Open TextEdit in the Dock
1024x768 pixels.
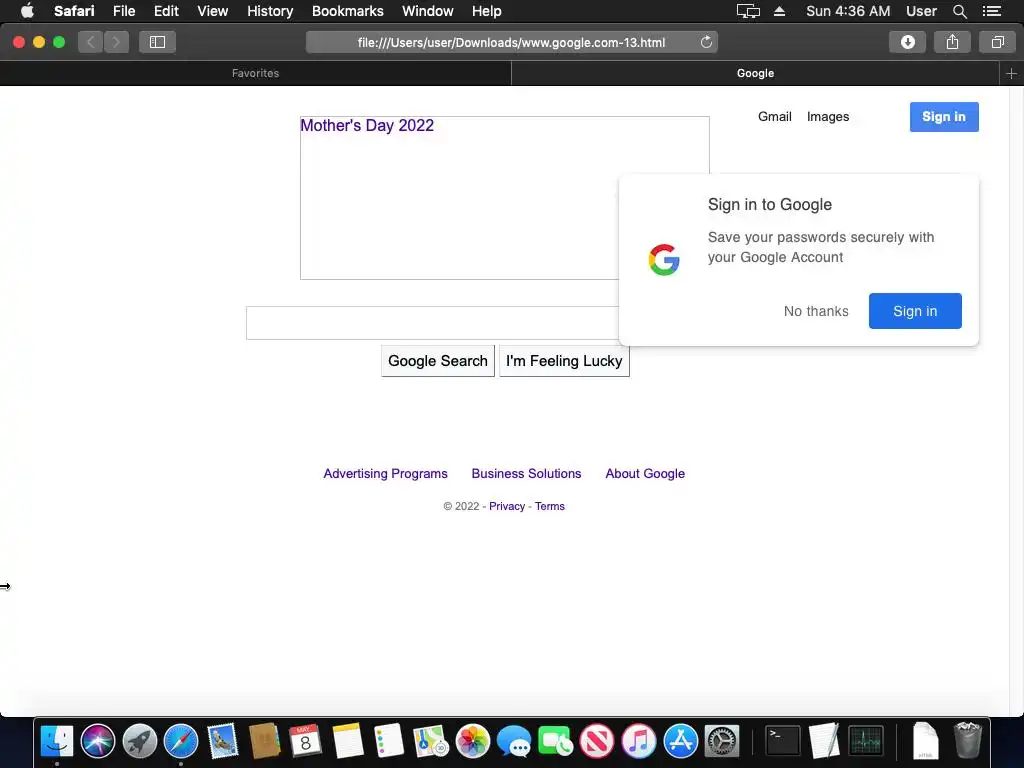point(824,741)
